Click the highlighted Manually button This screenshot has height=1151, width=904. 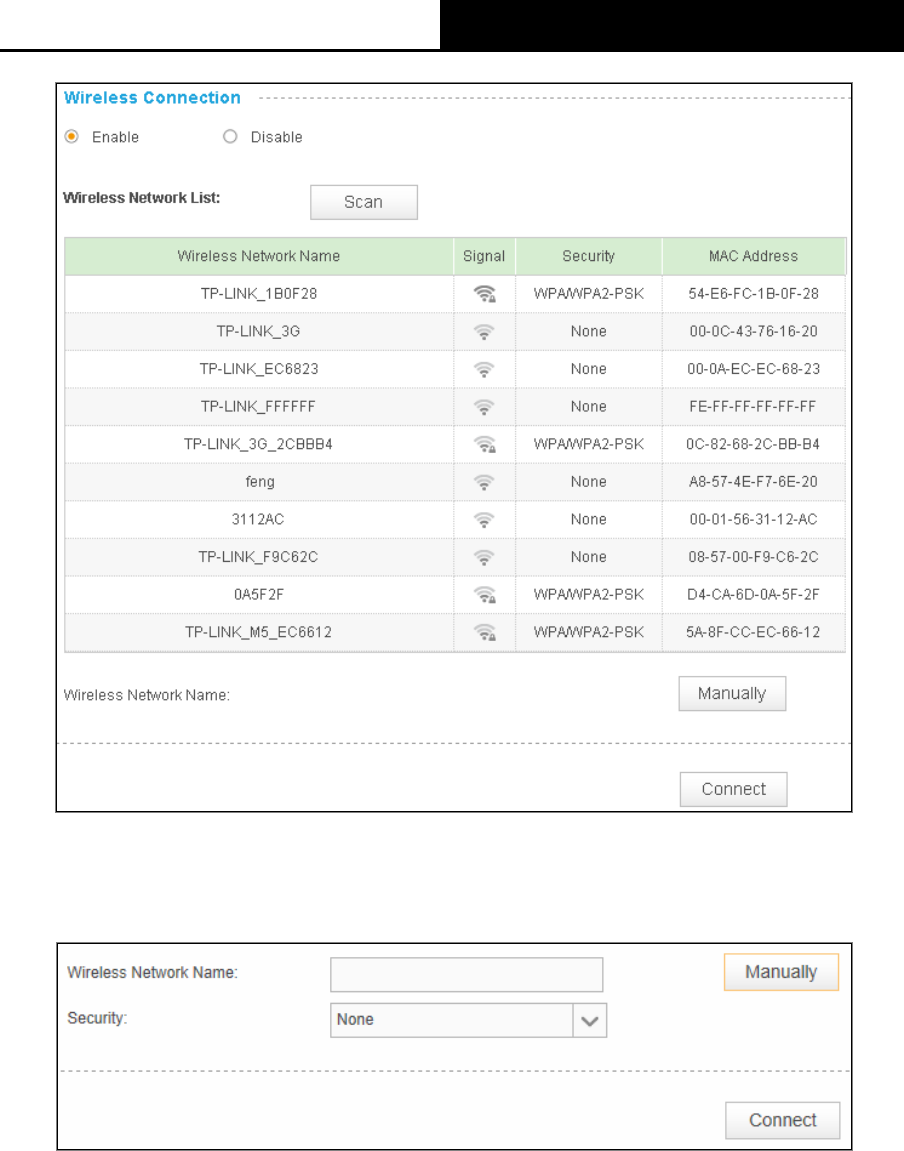click(x=781, y=972)
